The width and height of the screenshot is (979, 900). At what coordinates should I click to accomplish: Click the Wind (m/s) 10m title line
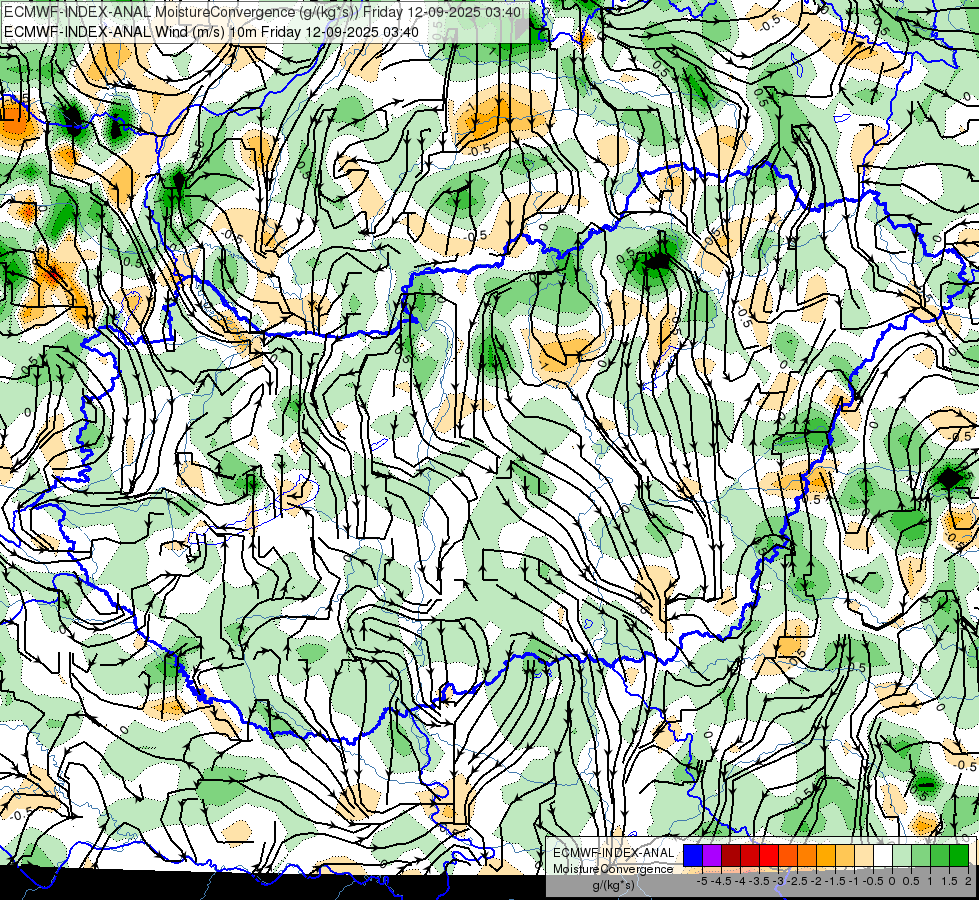[x=211, y=31]
